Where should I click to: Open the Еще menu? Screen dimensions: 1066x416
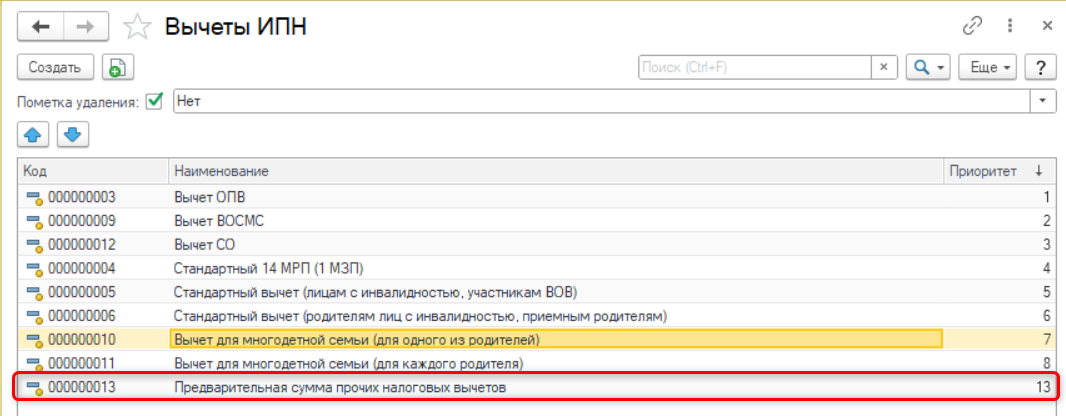click(987, 67)
